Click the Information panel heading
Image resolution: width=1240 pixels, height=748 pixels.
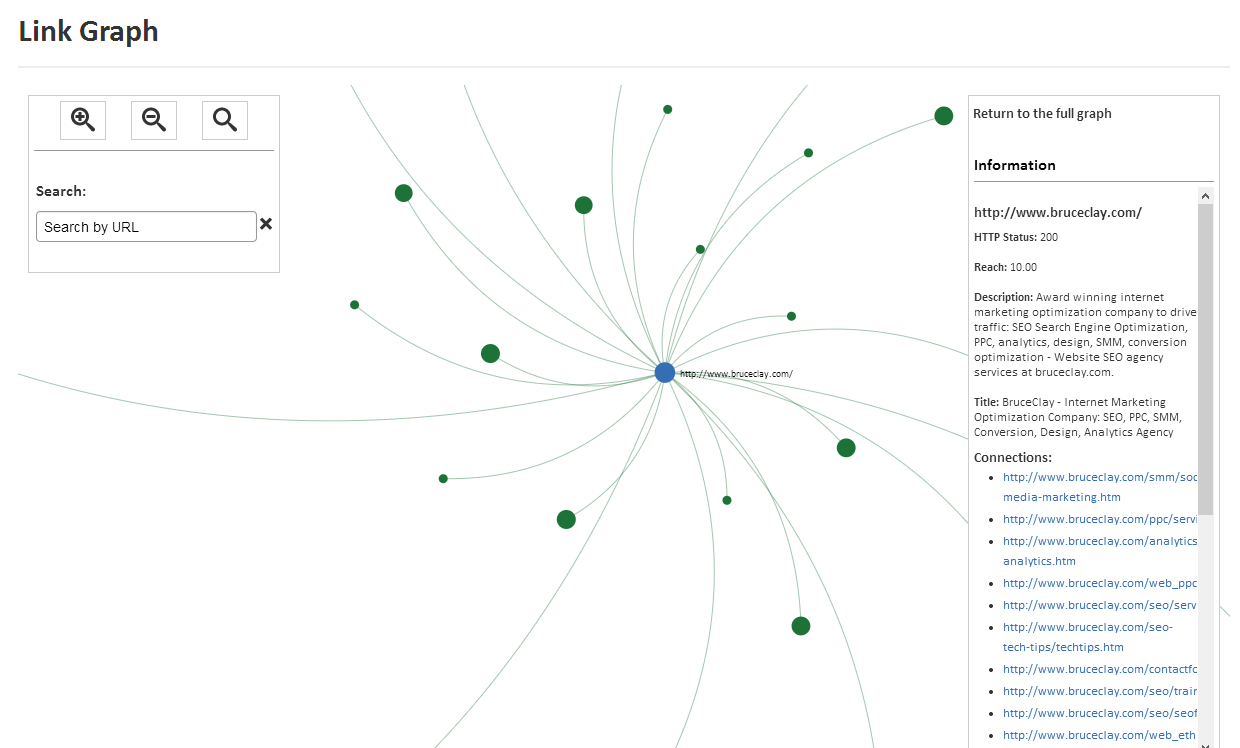pos(1015,165)
